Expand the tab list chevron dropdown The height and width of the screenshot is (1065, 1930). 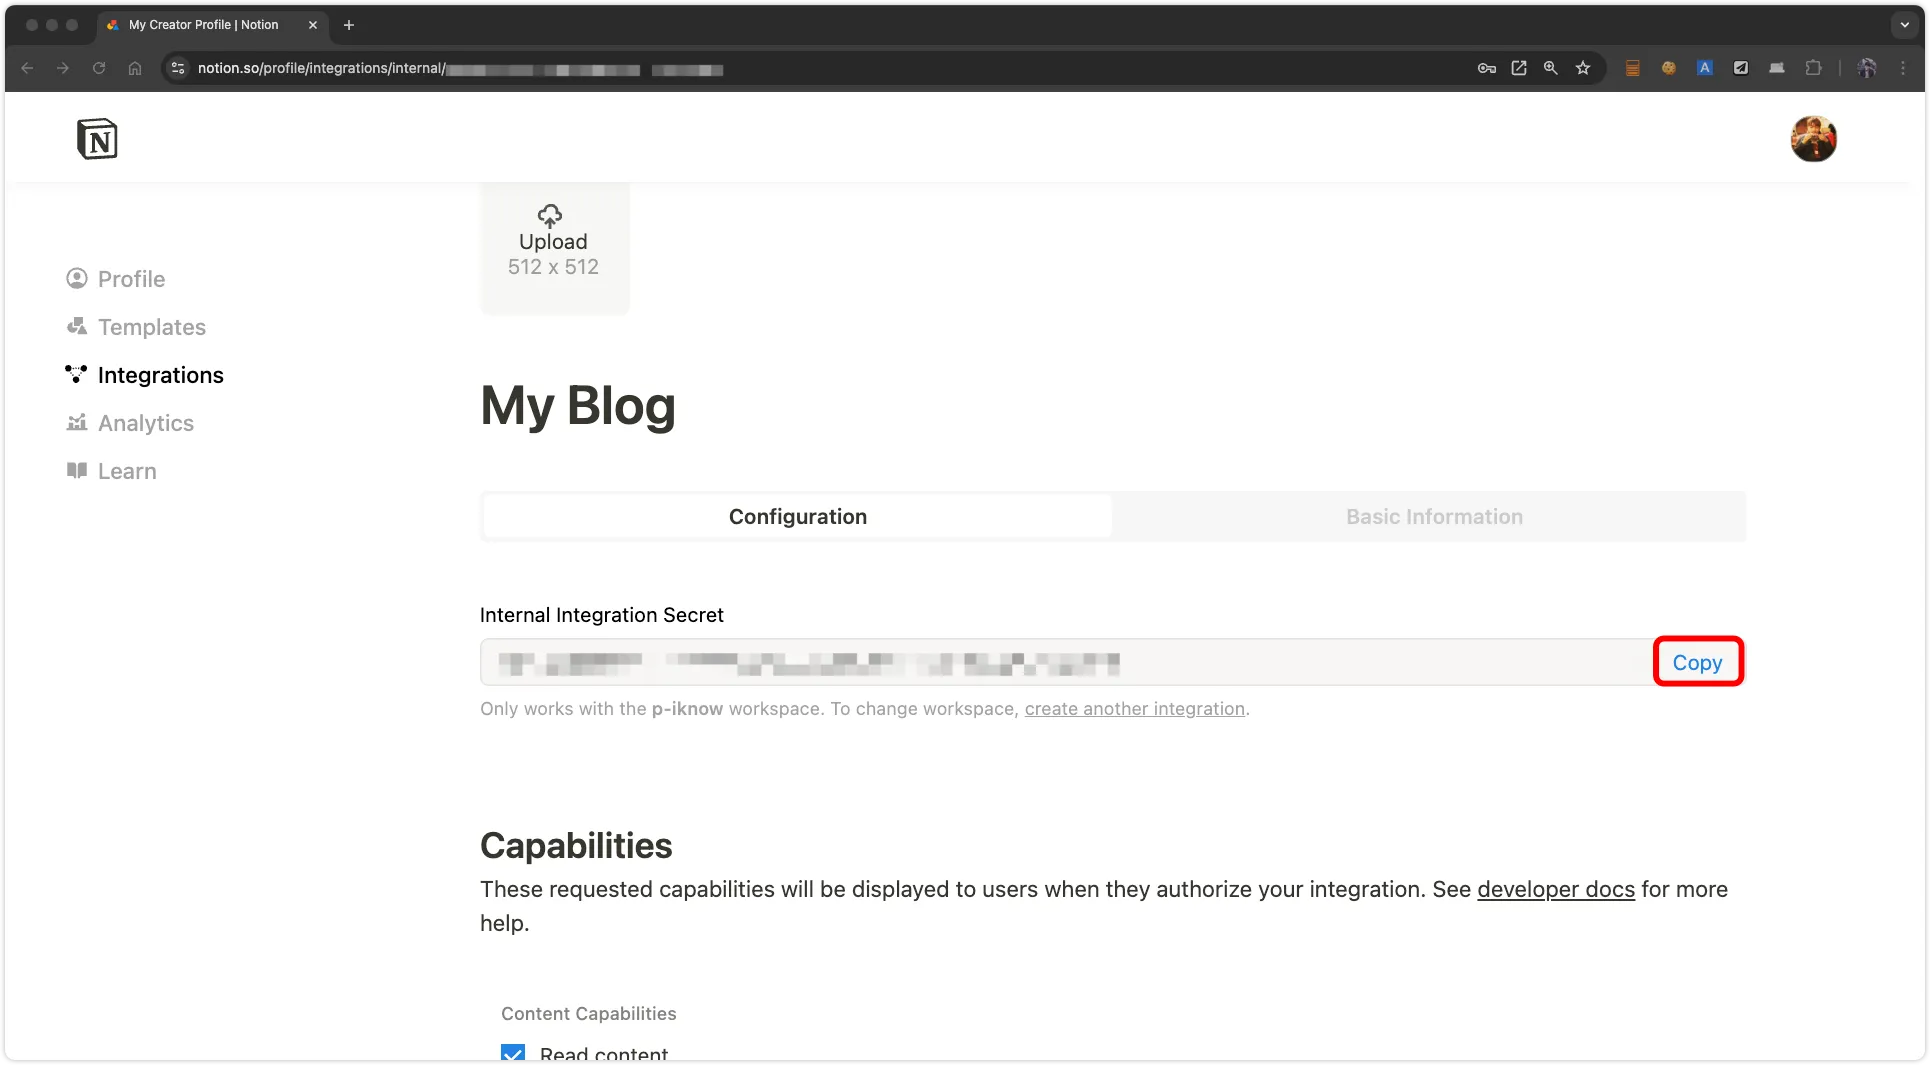[1904, 25]
